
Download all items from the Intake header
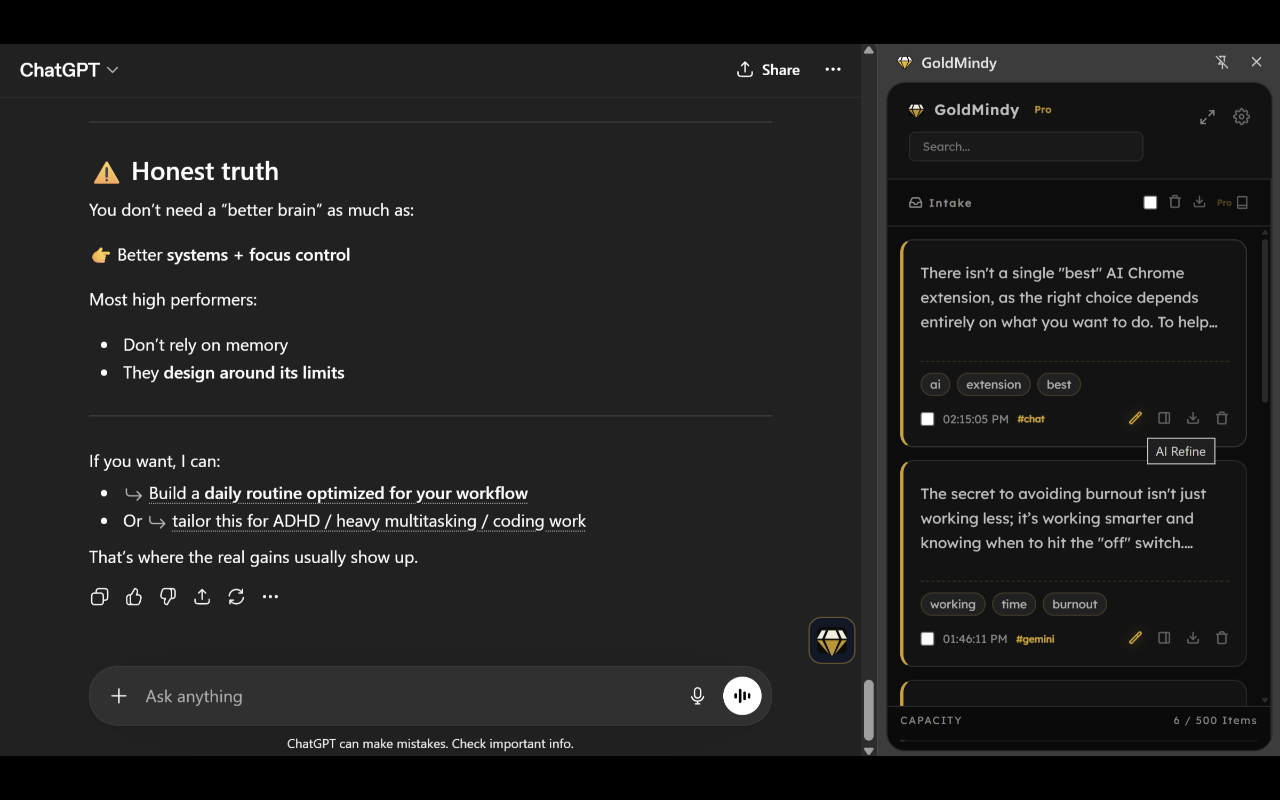[1199, 203]
